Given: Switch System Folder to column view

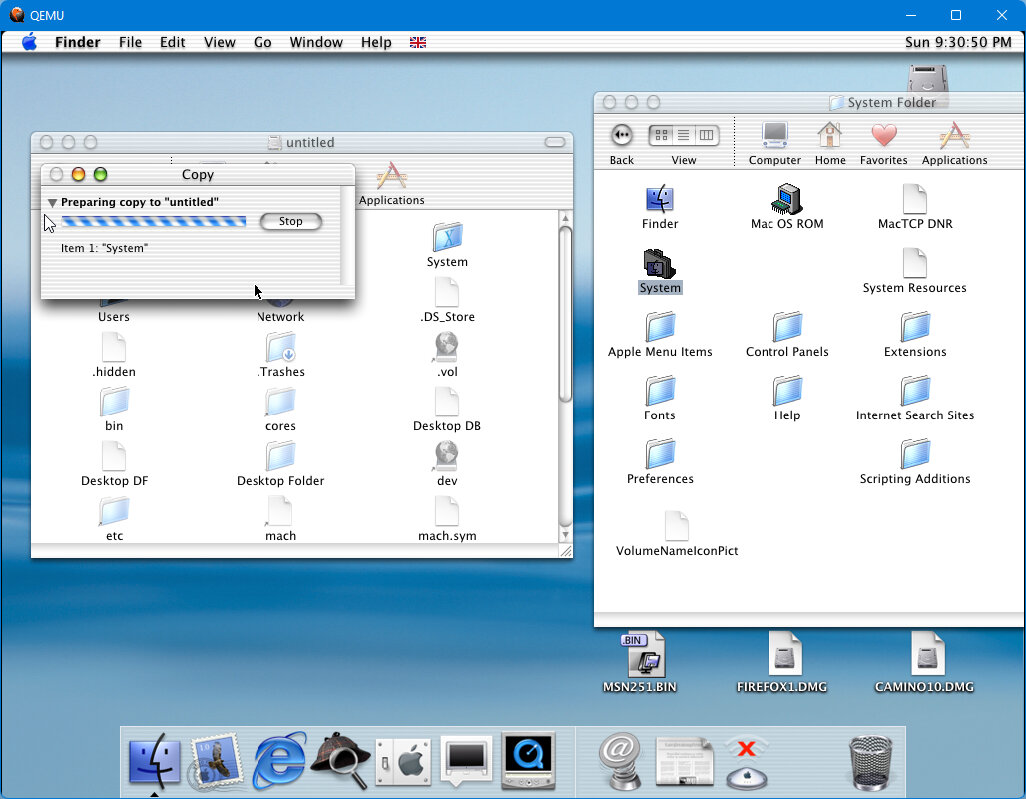Looking at the screenshot, I should click(x=707, y=135).
